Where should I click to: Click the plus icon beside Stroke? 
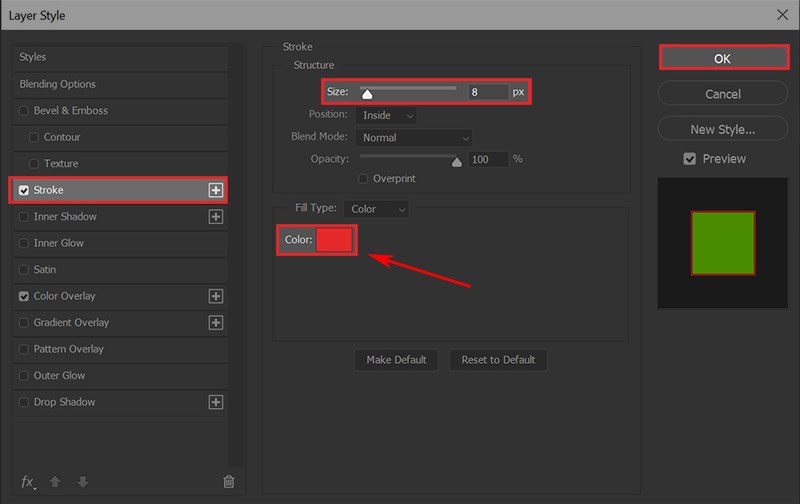click(214, 190)
